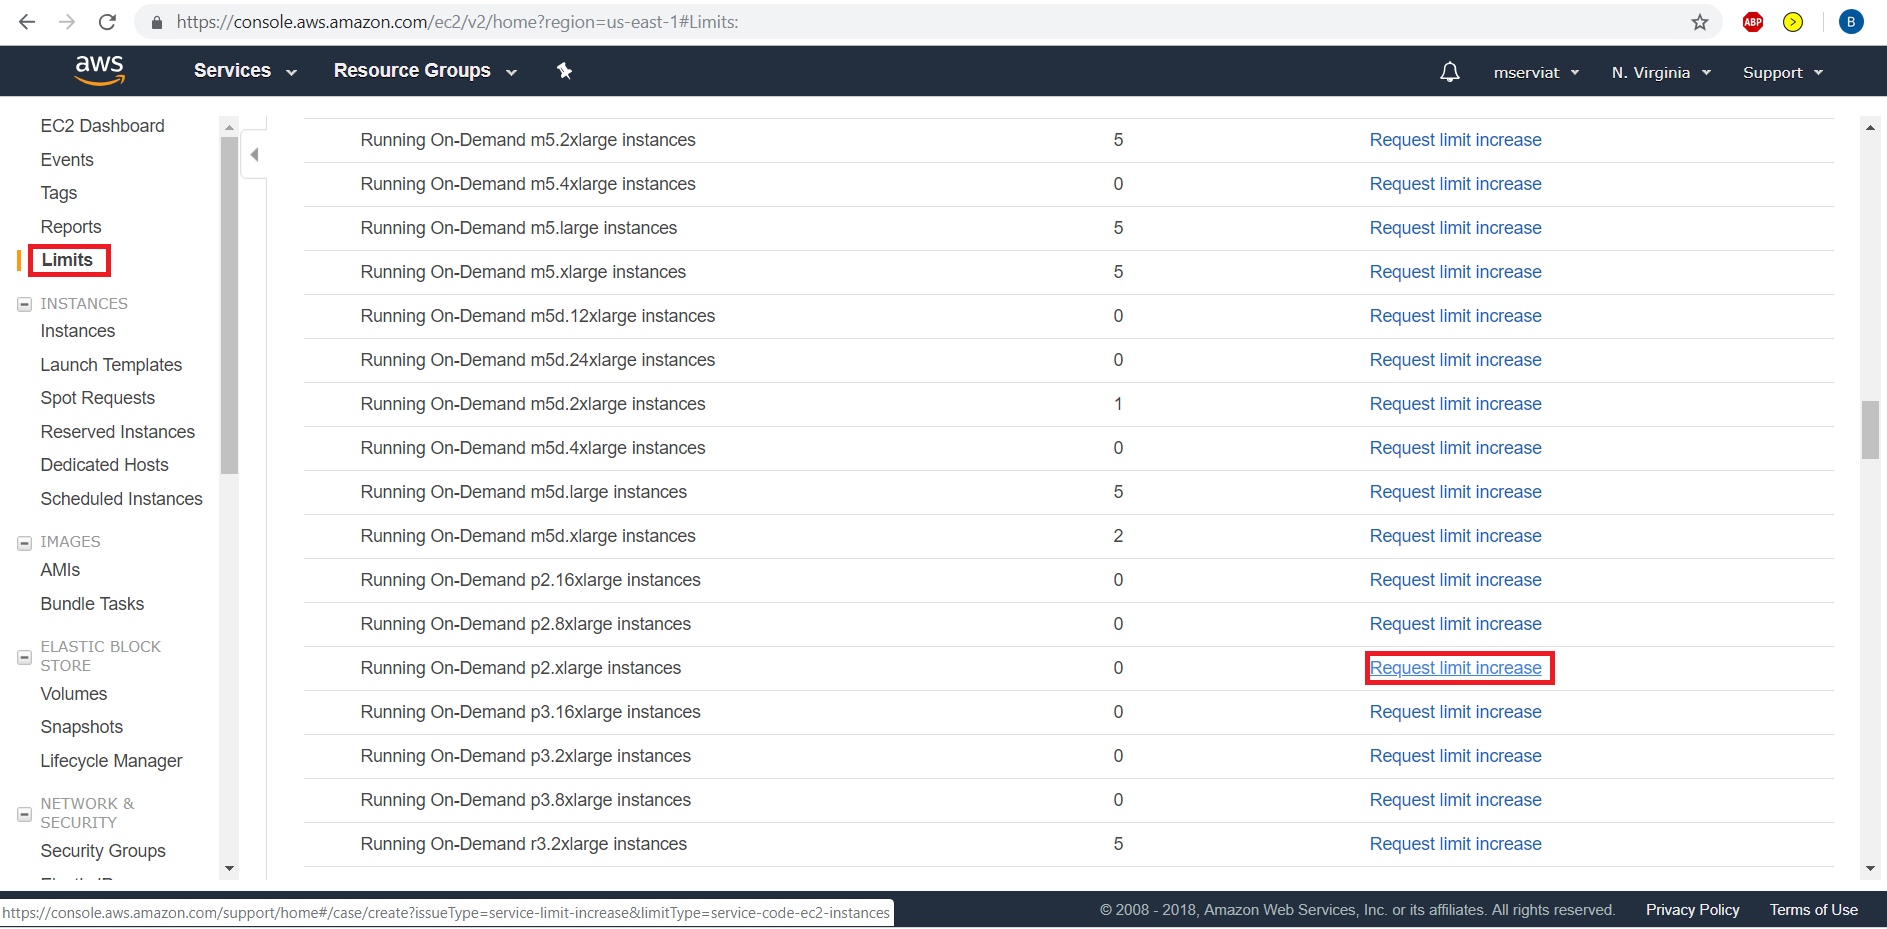Collapse the IMAGES sidebar section
1887x929 pixels.
(25, 543)
